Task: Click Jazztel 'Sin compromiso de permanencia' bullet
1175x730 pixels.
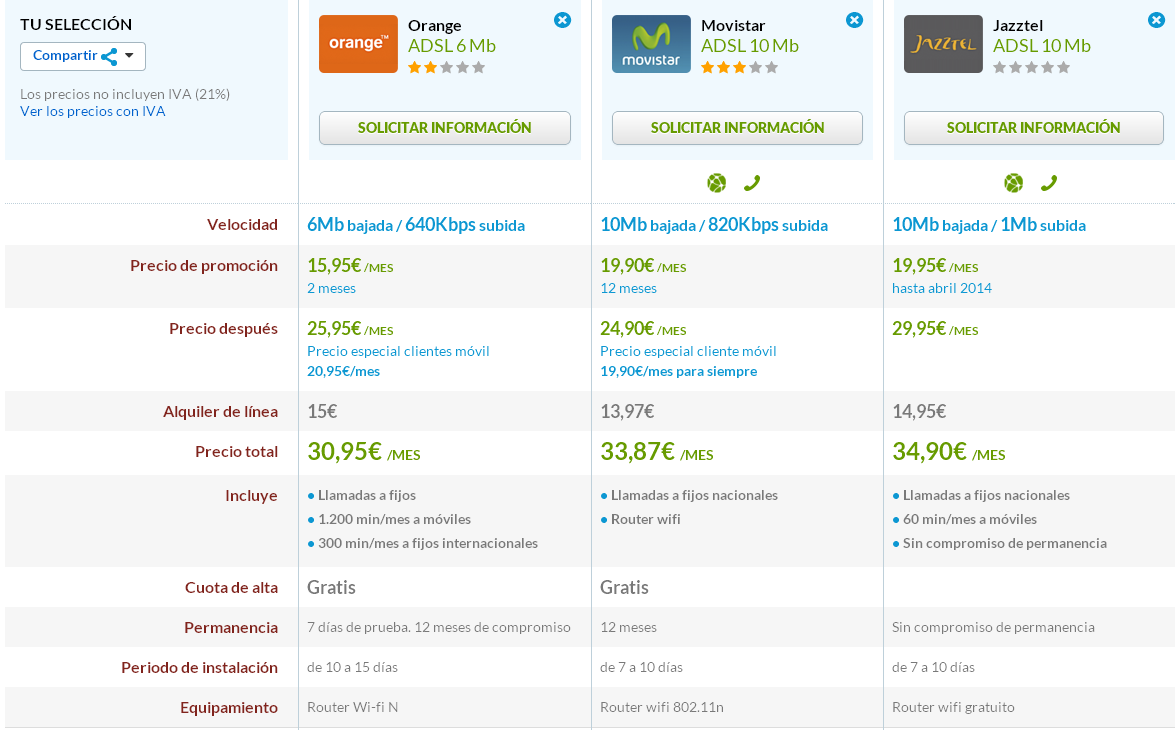Action: click(x=1004, y=543)
